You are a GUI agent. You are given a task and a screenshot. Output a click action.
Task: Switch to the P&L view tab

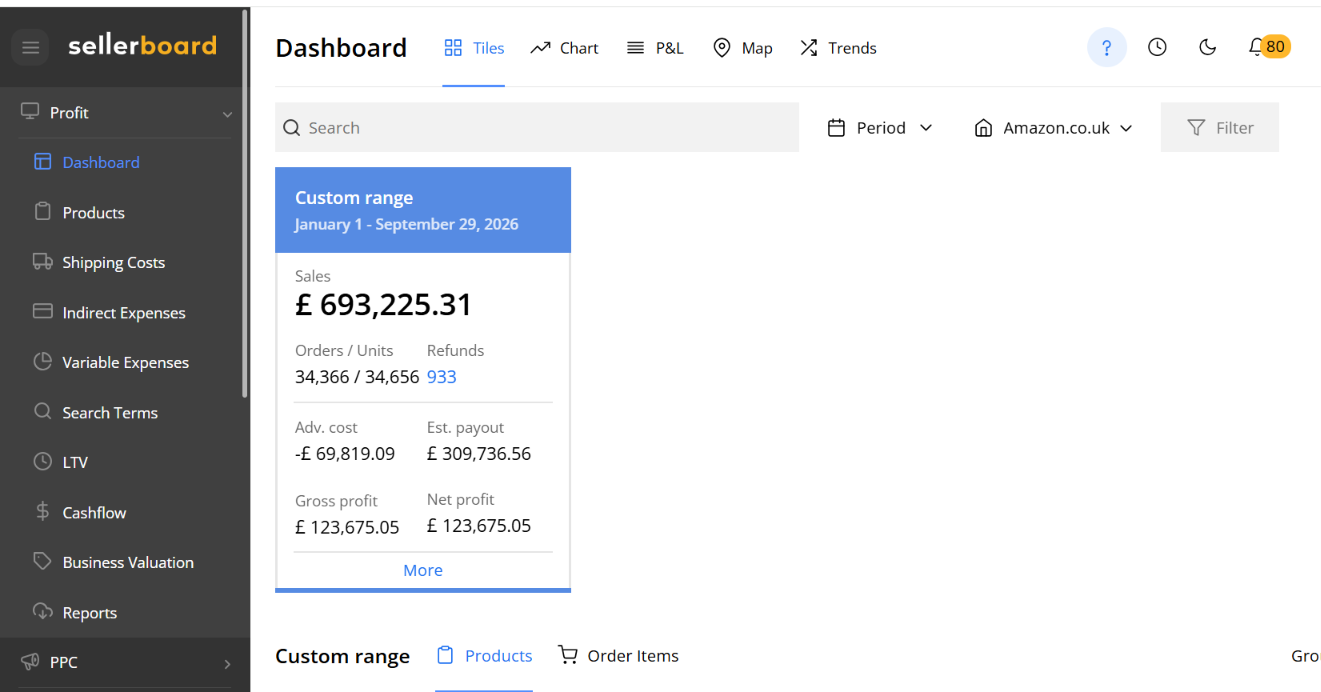[655, 48]
